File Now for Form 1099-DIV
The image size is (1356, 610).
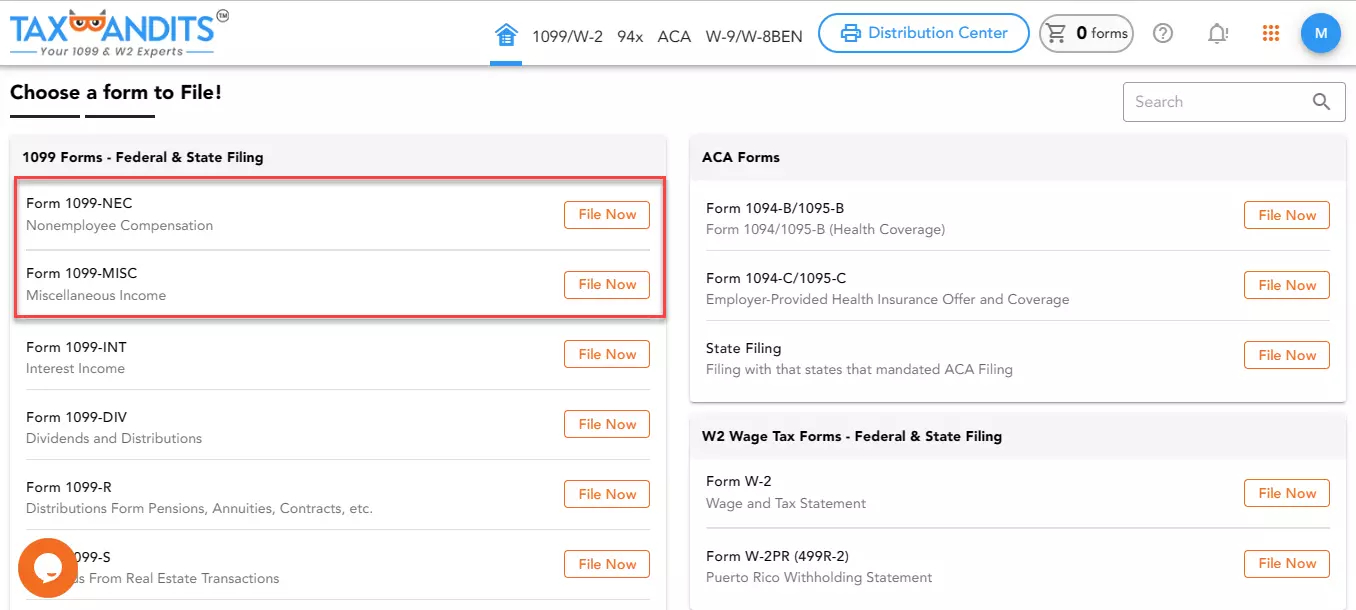click(x=607, y=424)
